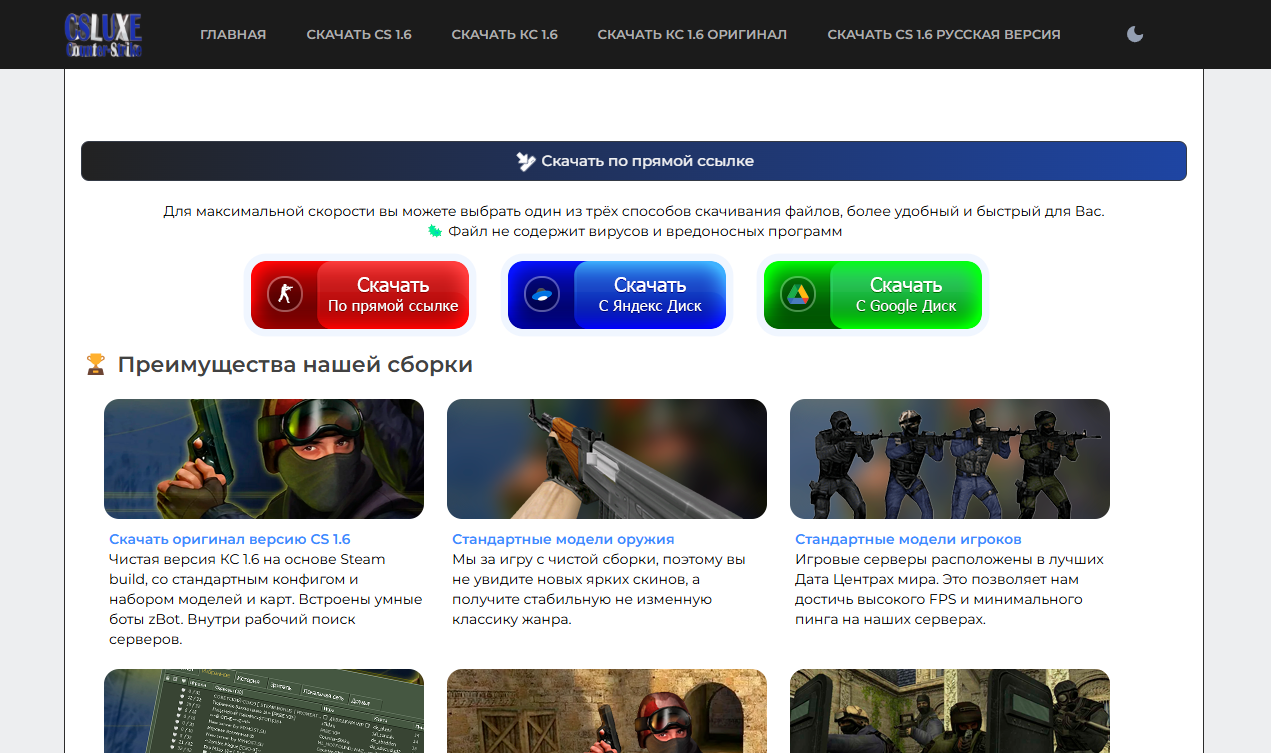The image size is (1271, 753).
Task: Go to СКАЧАТЬ CS 1.6 page
Action: pos(359,34)
